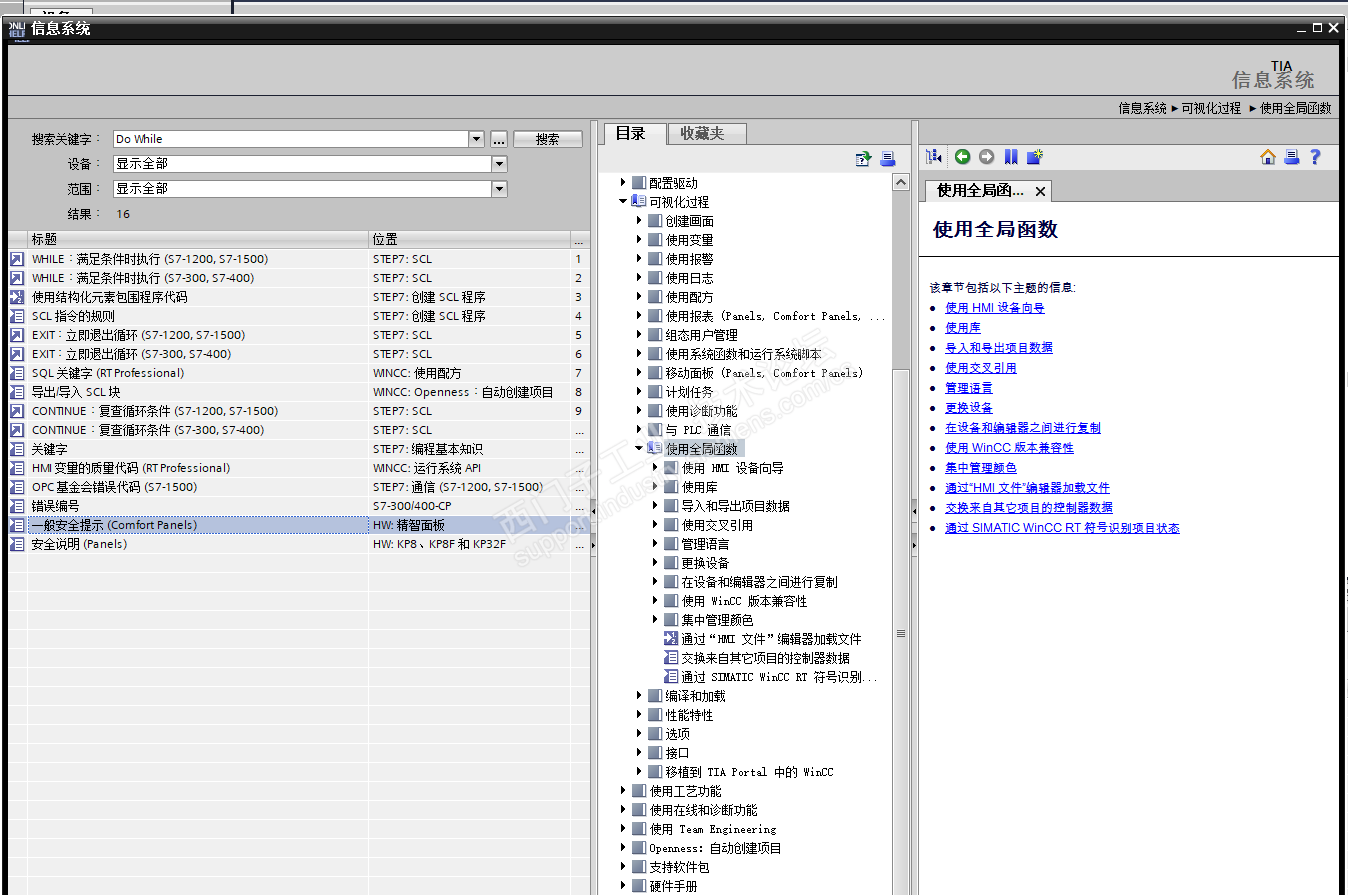Click the blue bookmark icon in toolbar
This screenshot has height=895, width=1348.
1011,157
